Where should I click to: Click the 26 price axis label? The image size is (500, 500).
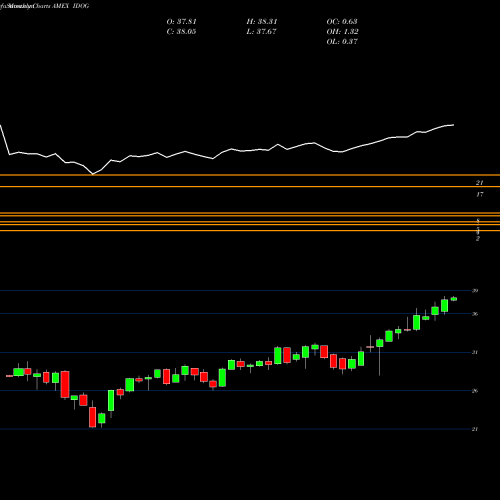click(475, 391)
